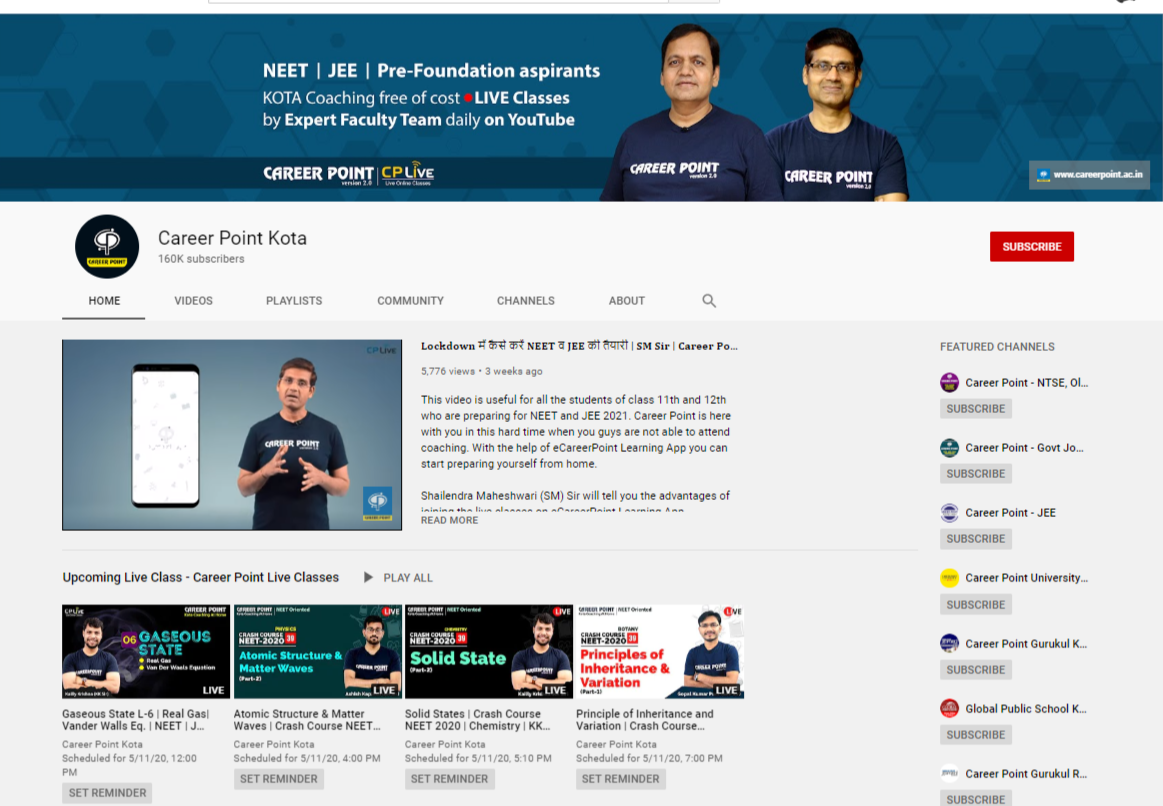Click the 160K subscribers text
Screen dimensions: 1163x806
(x=201, y=259)
